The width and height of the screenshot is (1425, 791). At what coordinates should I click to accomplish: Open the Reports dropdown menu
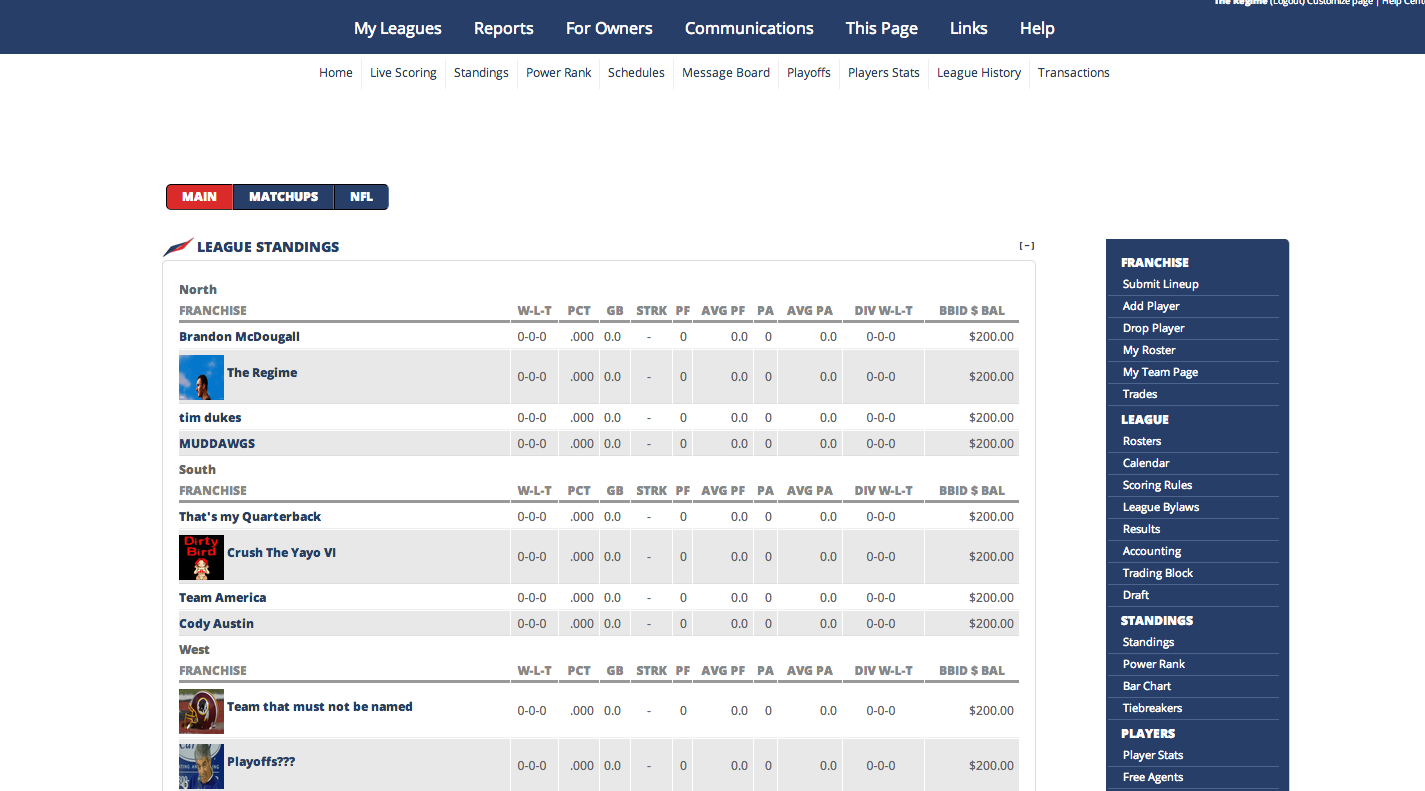pos(504,28)
